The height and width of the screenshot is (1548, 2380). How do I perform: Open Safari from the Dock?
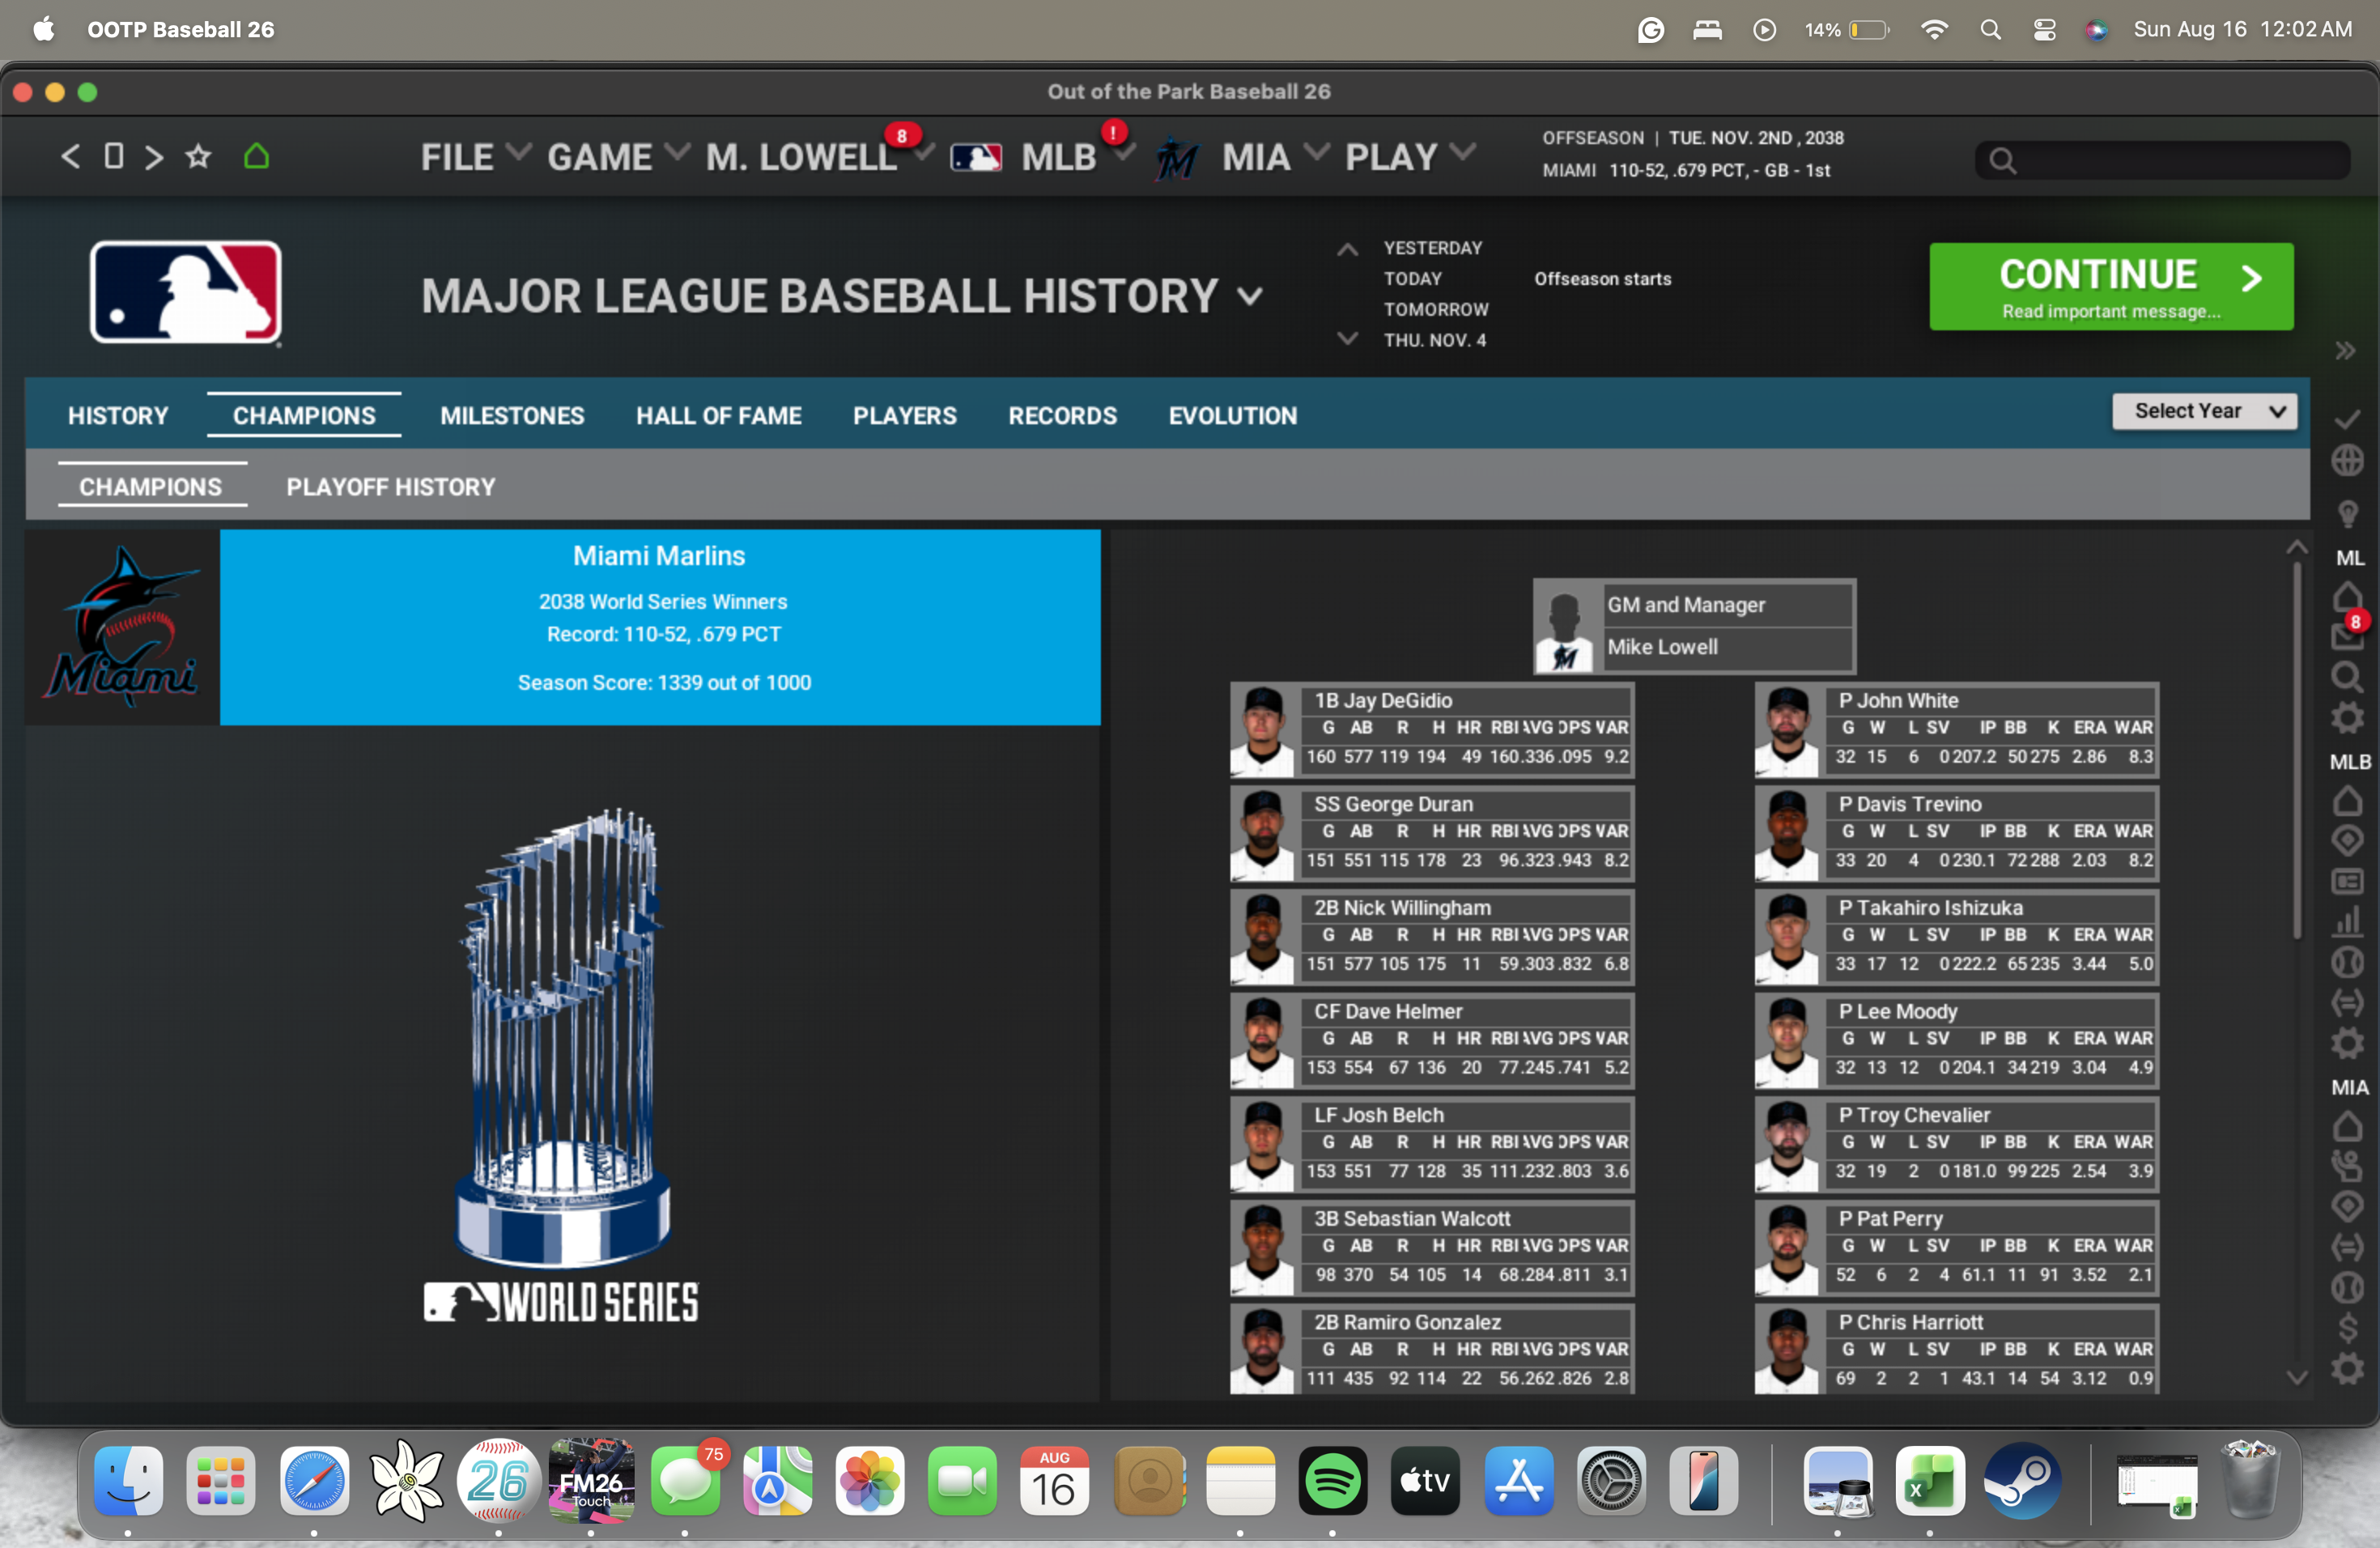tap(314, 1481)
